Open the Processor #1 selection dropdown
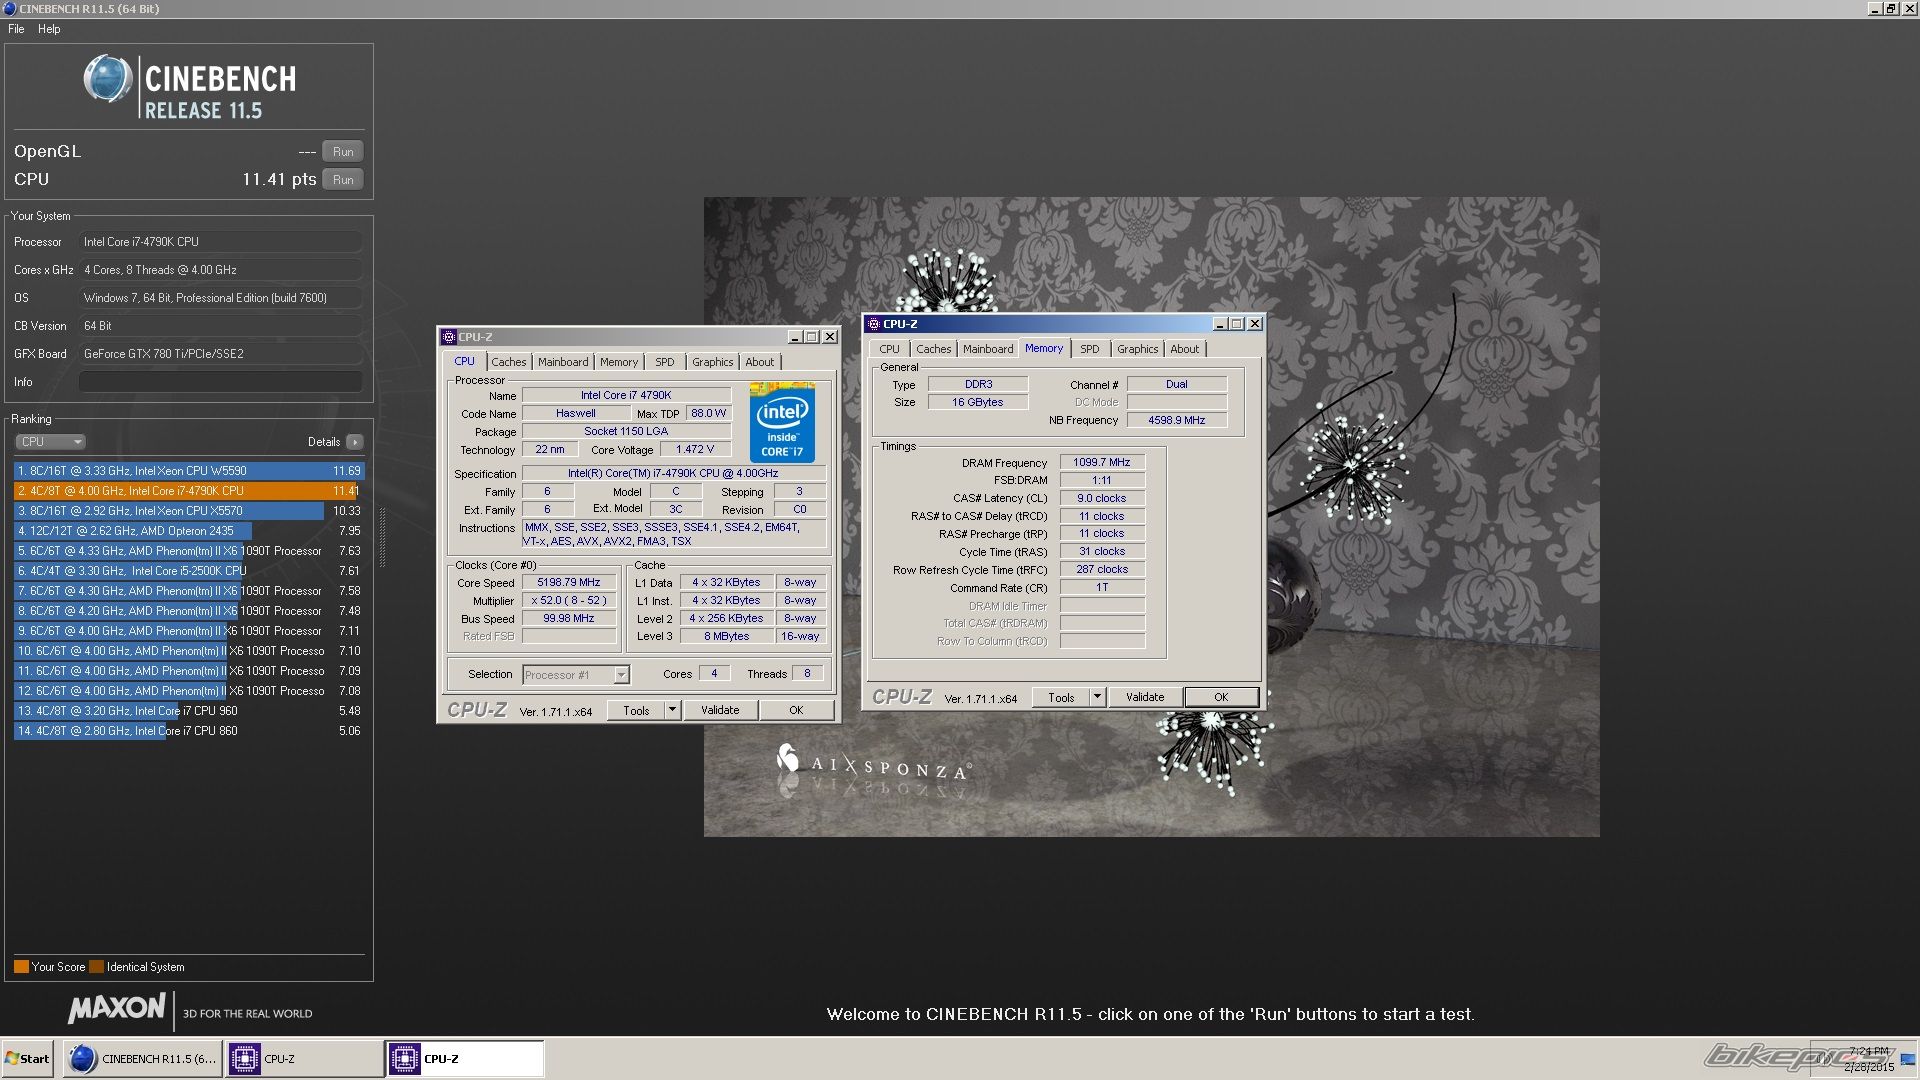This screenshot has height=1080, width=1920. (575, 675)
